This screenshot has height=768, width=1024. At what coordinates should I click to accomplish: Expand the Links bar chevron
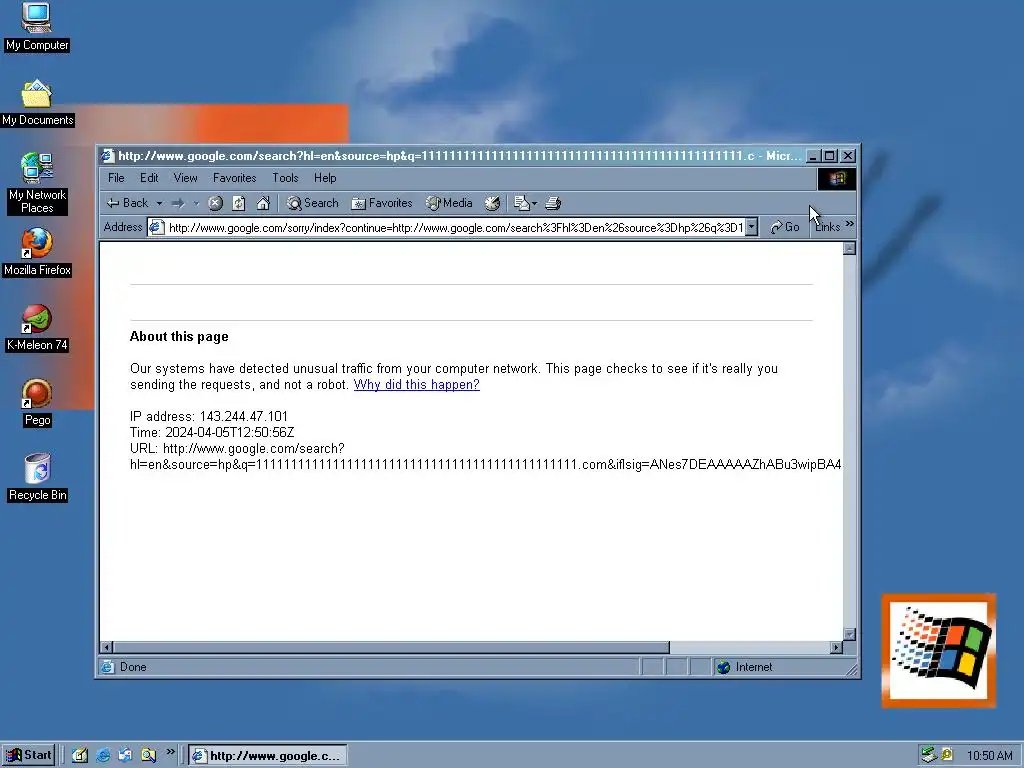[x=849, y=224]
